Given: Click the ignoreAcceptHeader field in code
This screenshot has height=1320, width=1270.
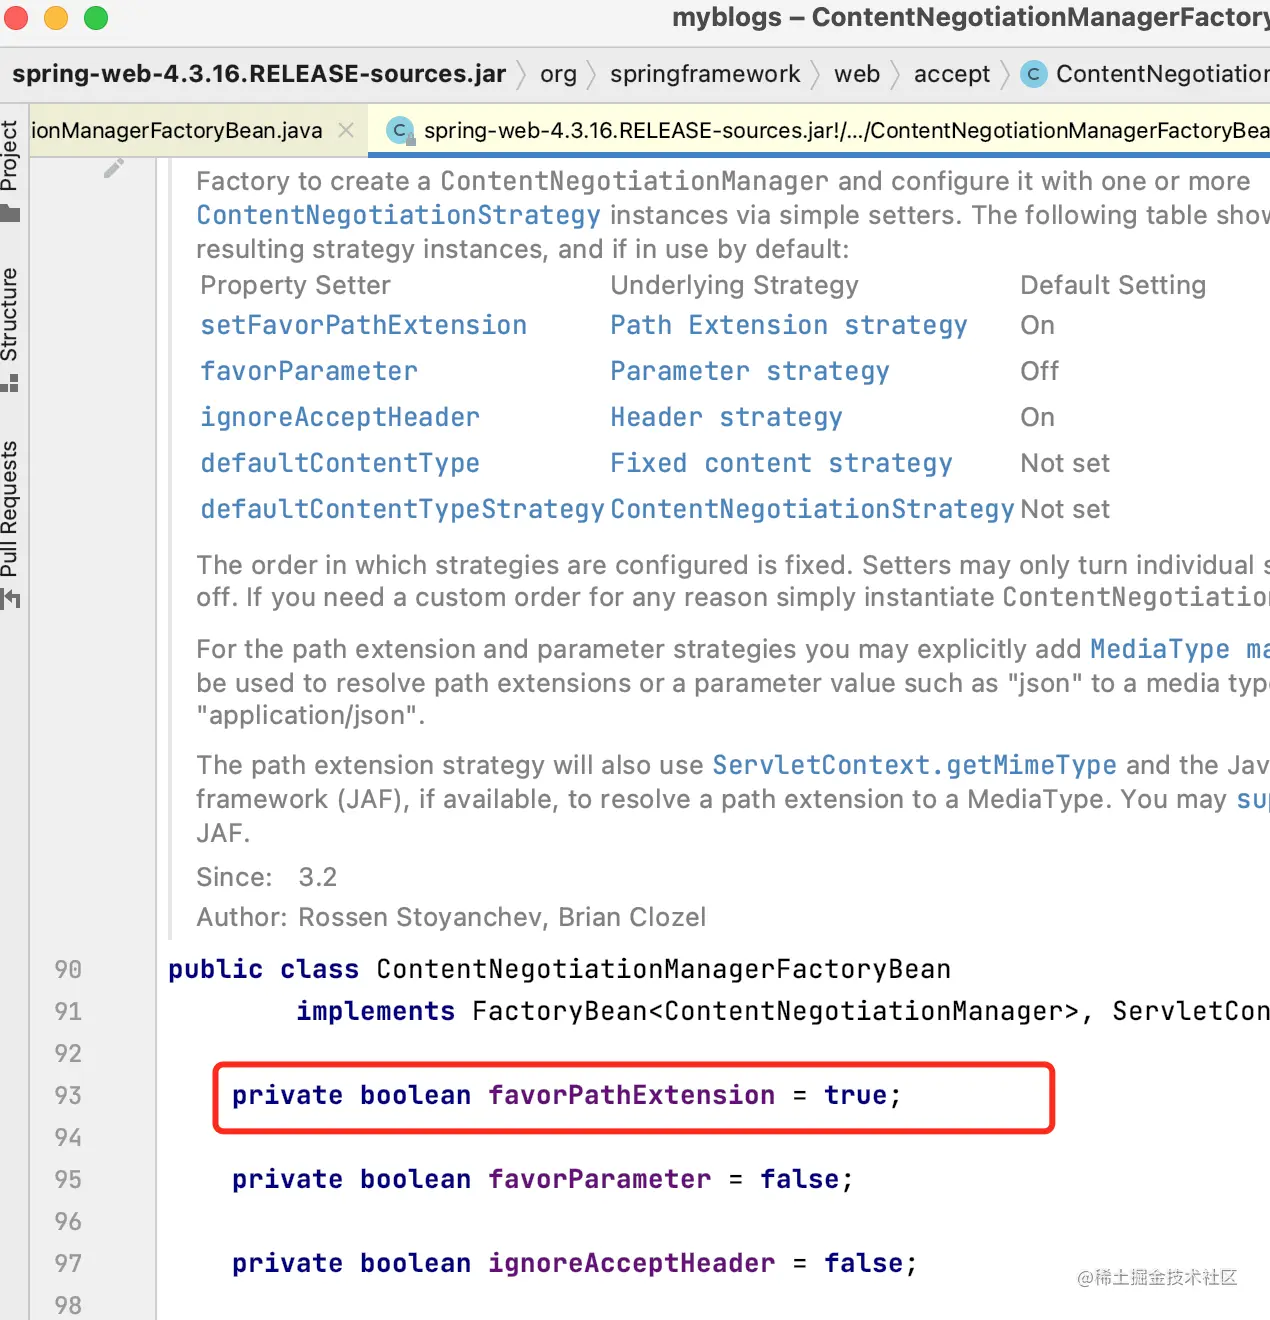Looking at the screenshot, I should (631, 1263).
